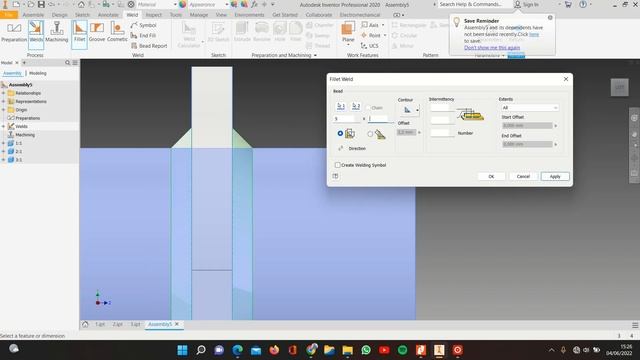Expand the 1:1 component node
Viewport: 640px width, 360px height.
[4, 143]
